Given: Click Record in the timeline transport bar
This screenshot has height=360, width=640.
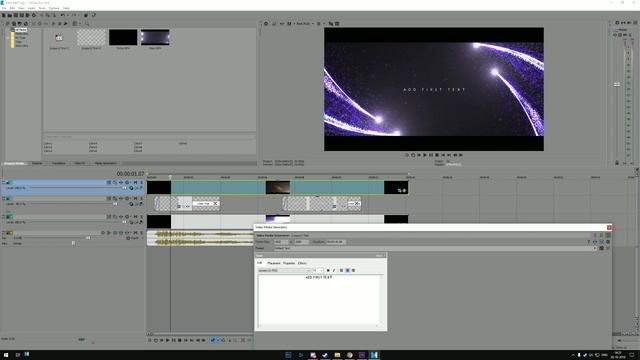Looking at the screenshot, I should point(150,340).
